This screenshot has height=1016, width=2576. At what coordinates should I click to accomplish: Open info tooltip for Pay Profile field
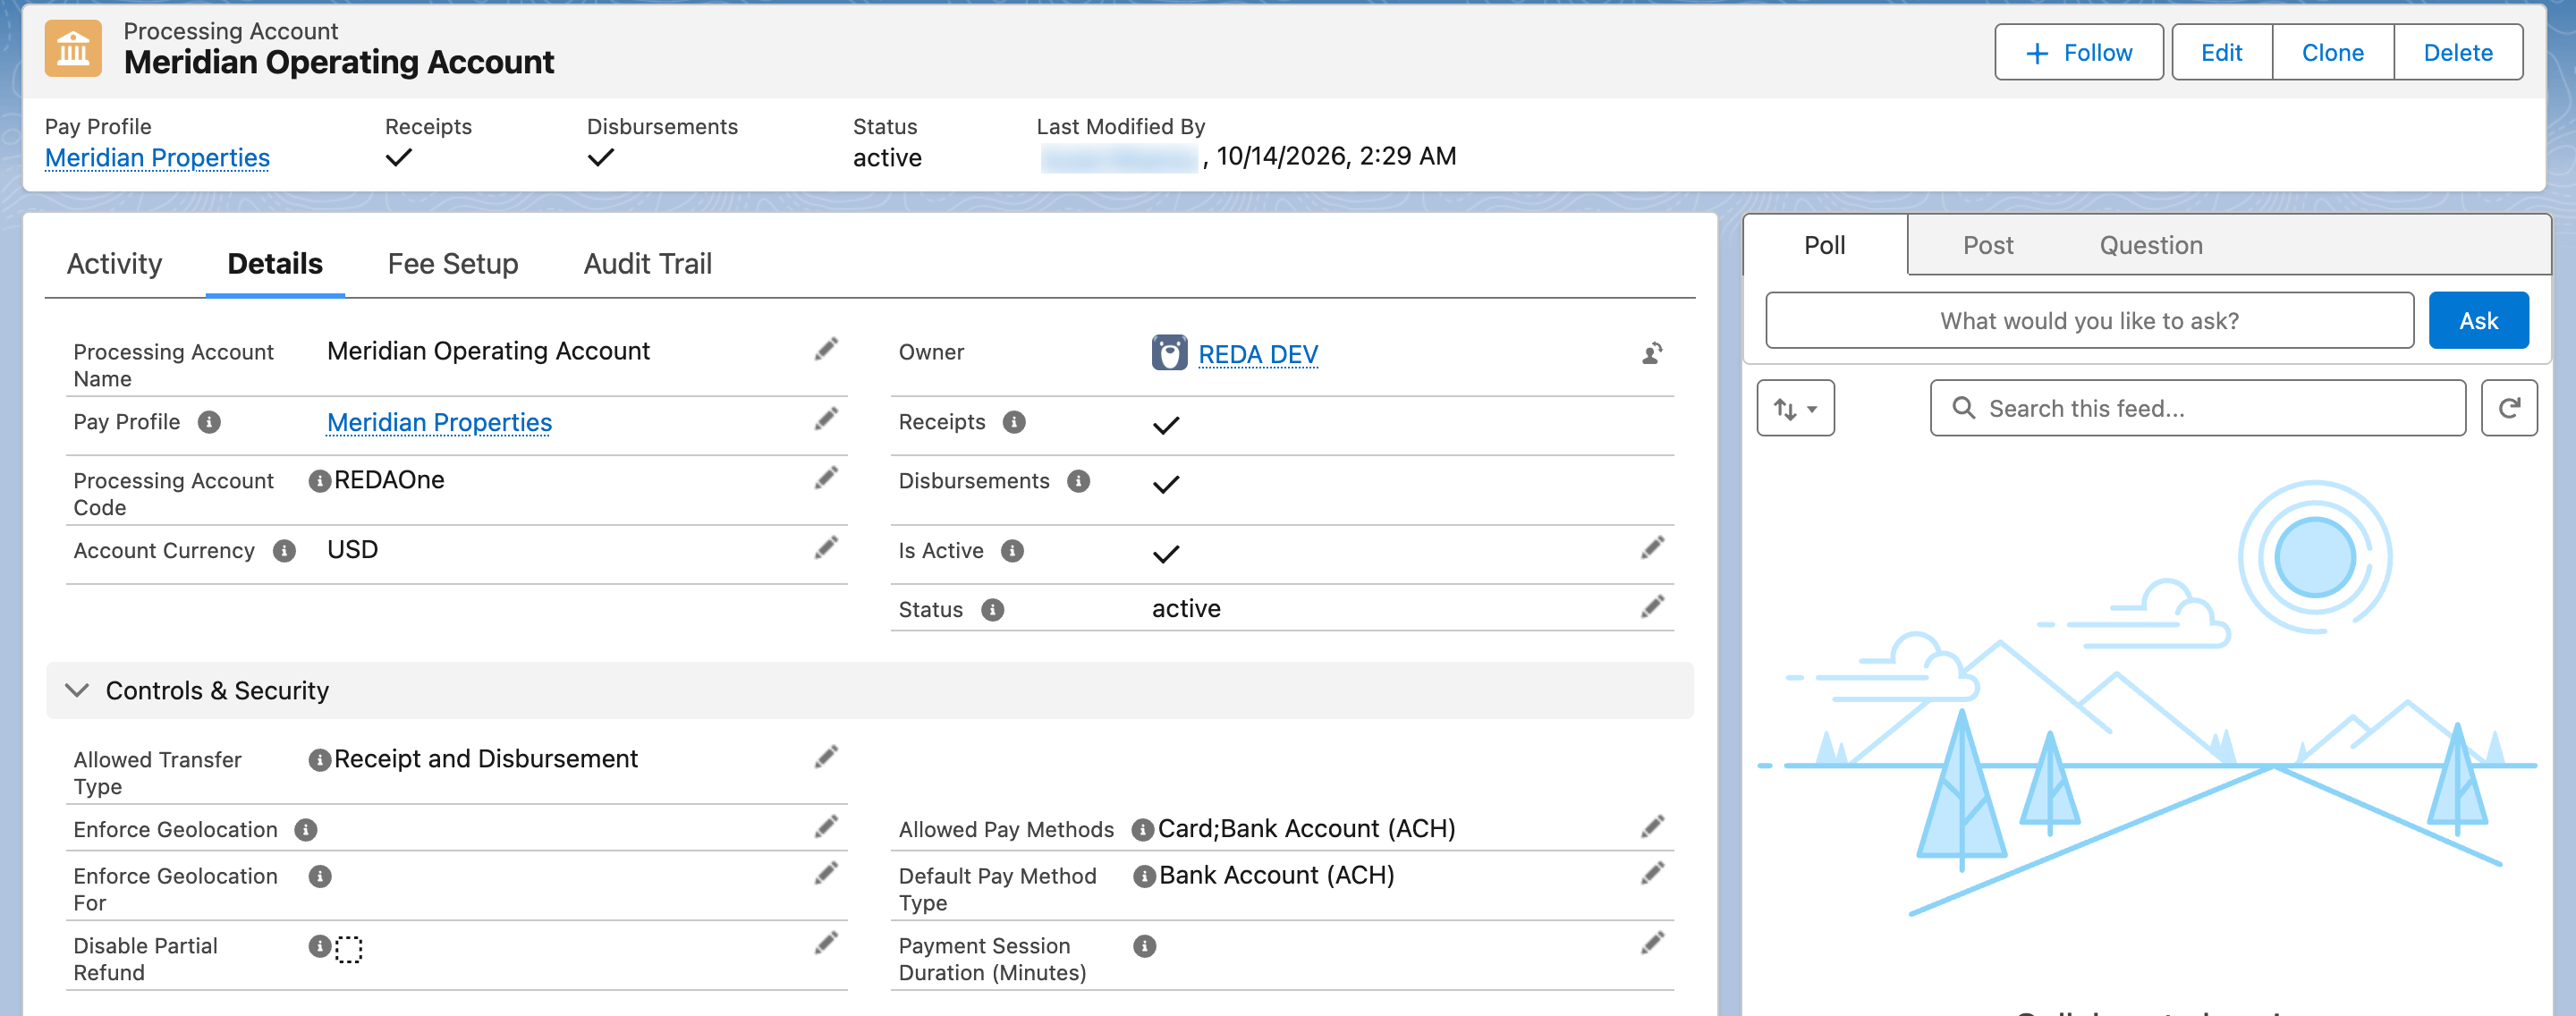[x=209, y=422]
